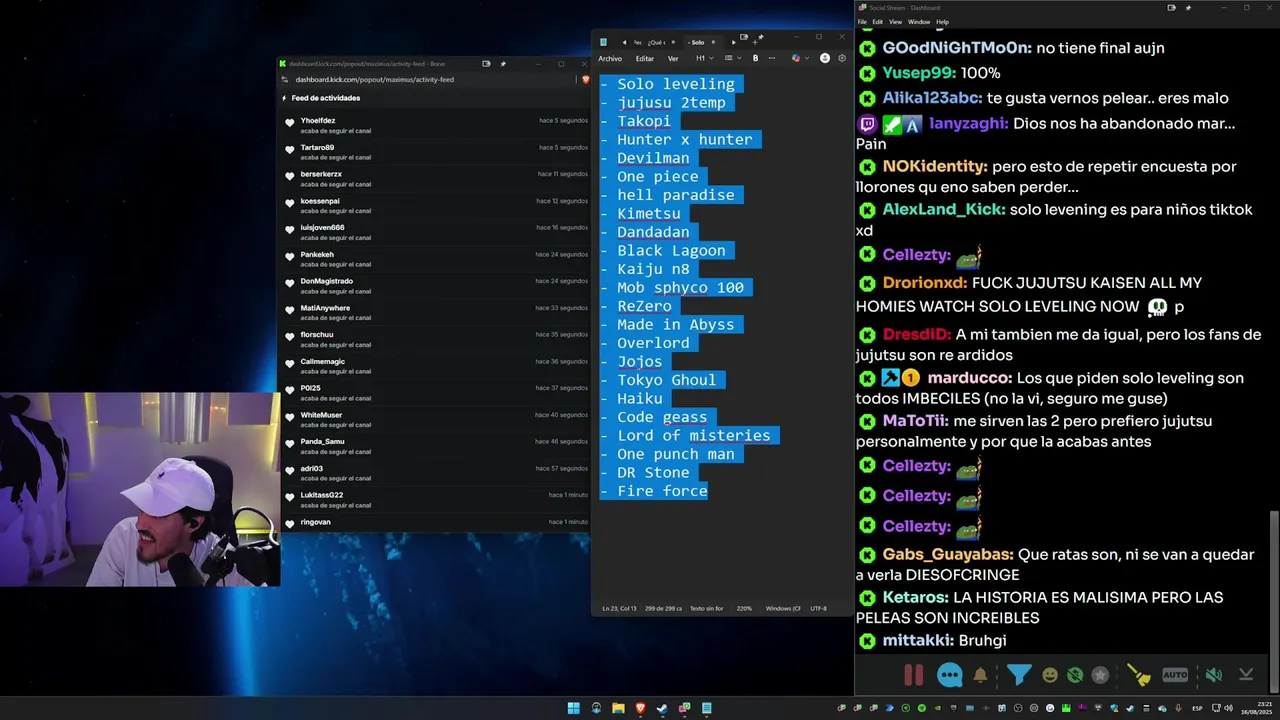Image resolution: width=1280 pixels, height=720 pixels.
Task: Click the smiley emoji icon in Social Stream
Action: pos(1050,675)
